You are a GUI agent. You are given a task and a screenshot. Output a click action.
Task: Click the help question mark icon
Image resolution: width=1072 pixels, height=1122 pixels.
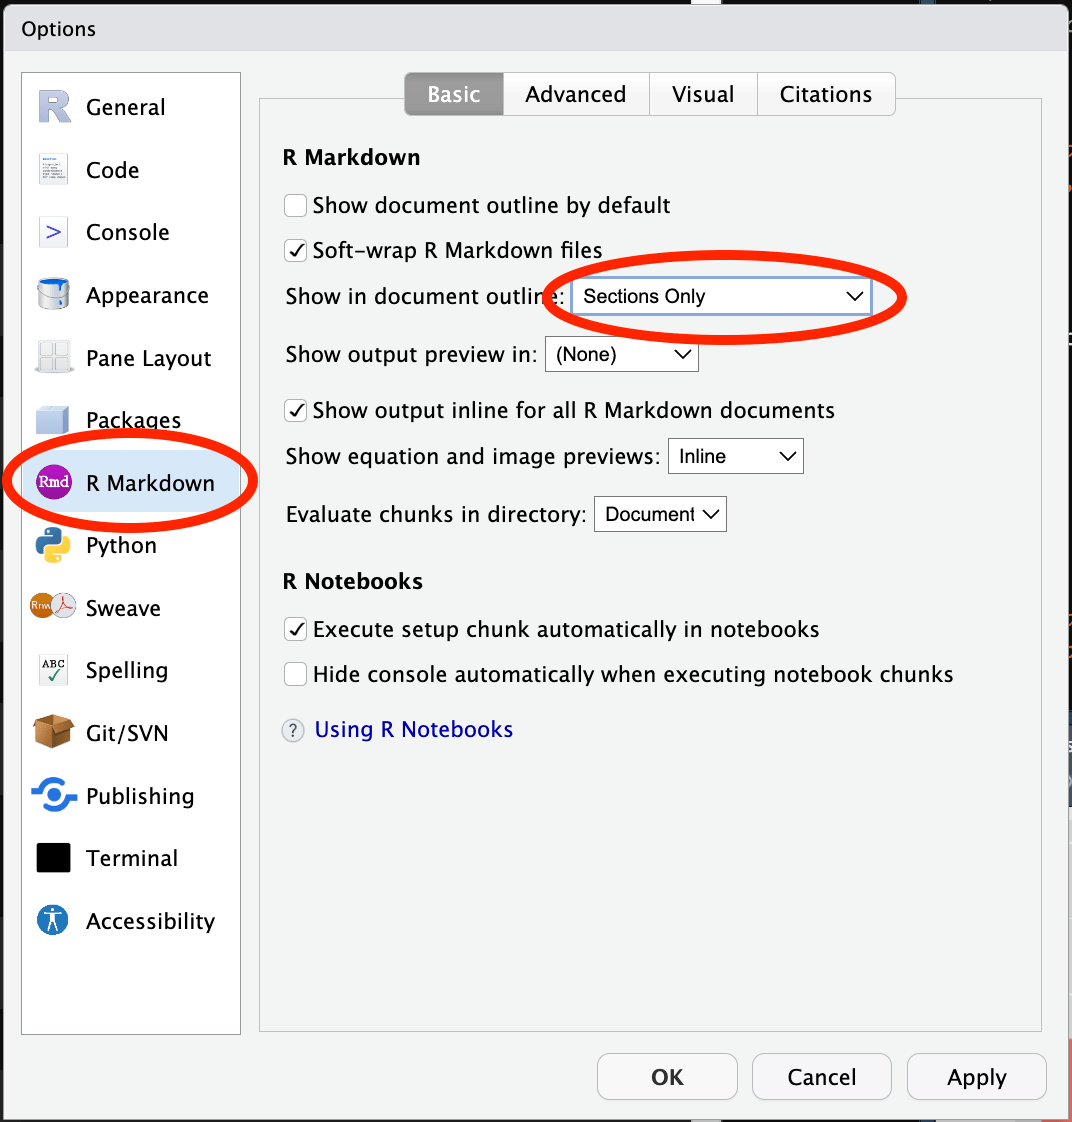pos(293,730)
